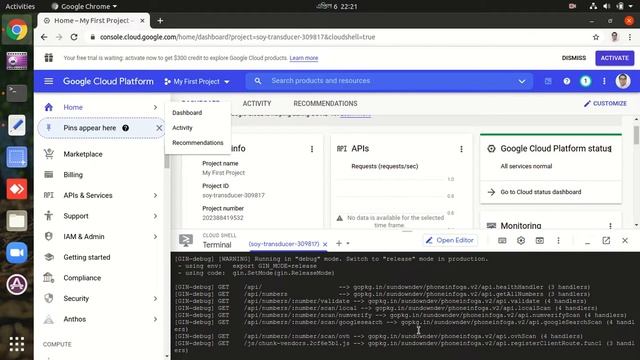Expand the Anthos submenu chevron
Screen dimensions: 640x360
155,319
